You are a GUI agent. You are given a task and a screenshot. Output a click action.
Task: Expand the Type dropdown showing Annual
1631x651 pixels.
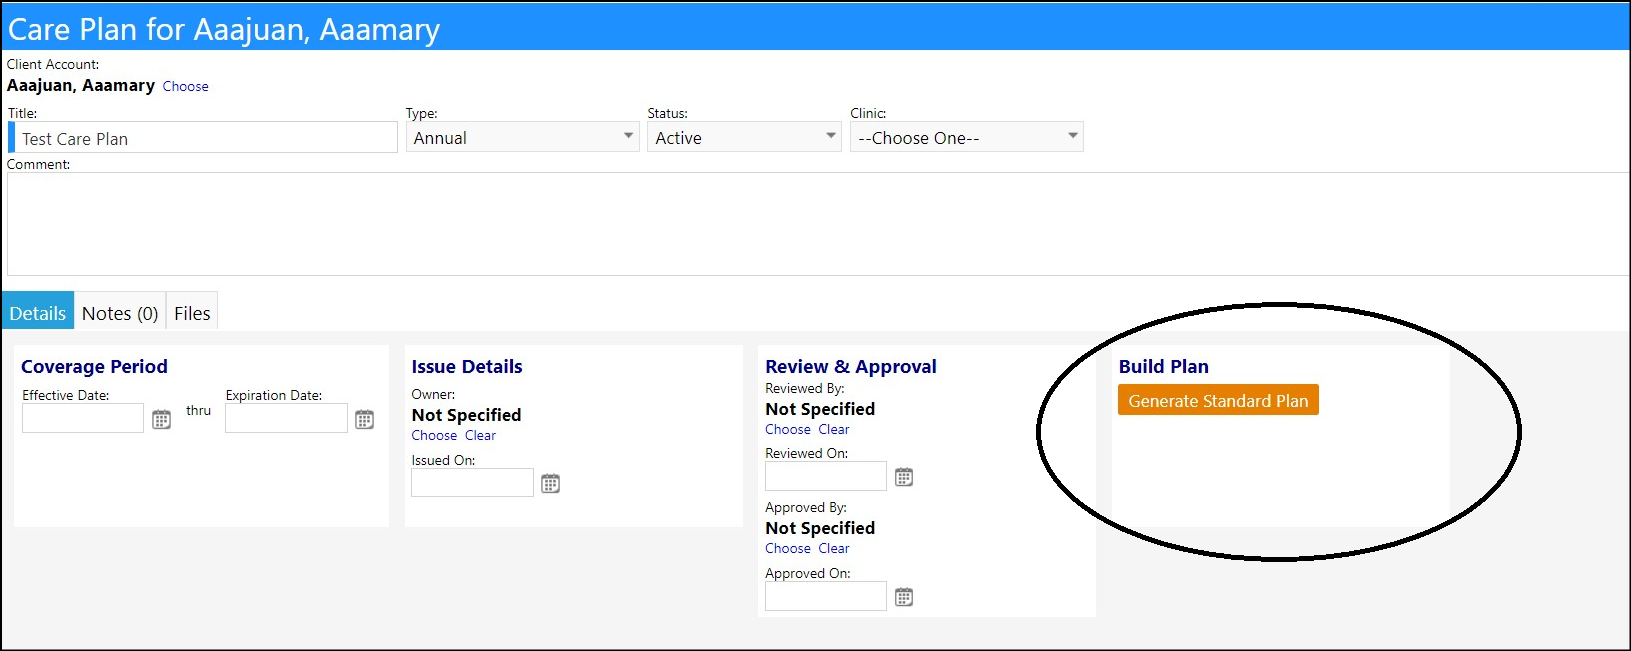point(522,137)
